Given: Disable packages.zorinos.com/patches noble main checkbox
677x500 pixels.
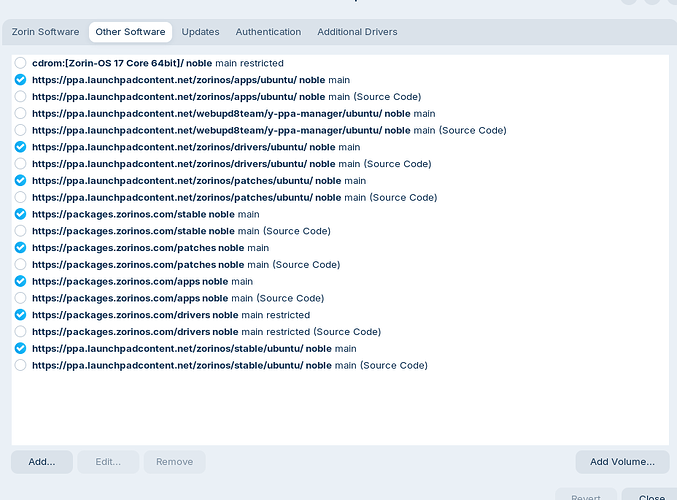Looking at the screenshot, I should click(x=20, y=248).
